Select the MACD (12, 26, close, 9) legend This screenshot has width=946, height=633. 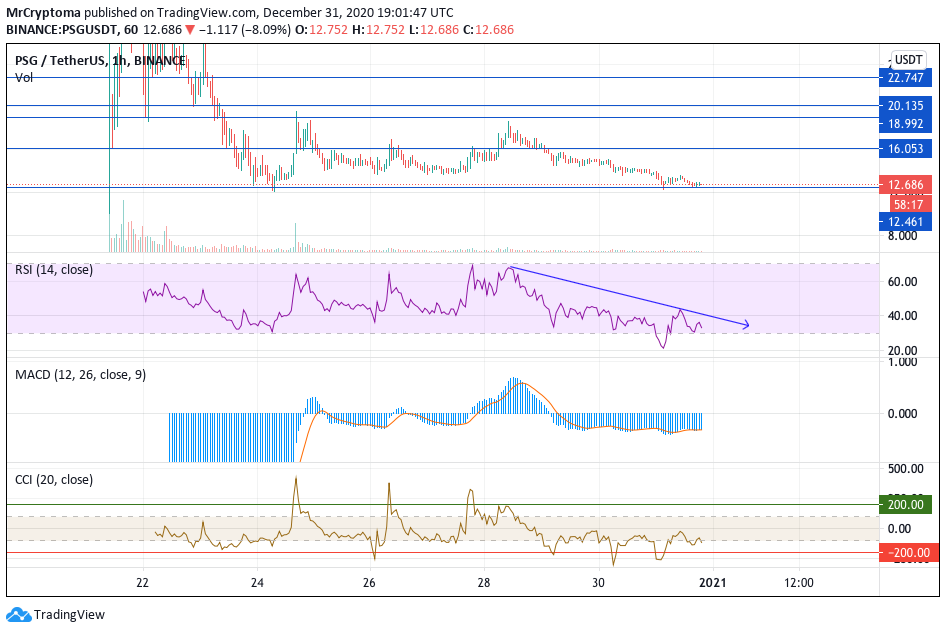(80, 375)
